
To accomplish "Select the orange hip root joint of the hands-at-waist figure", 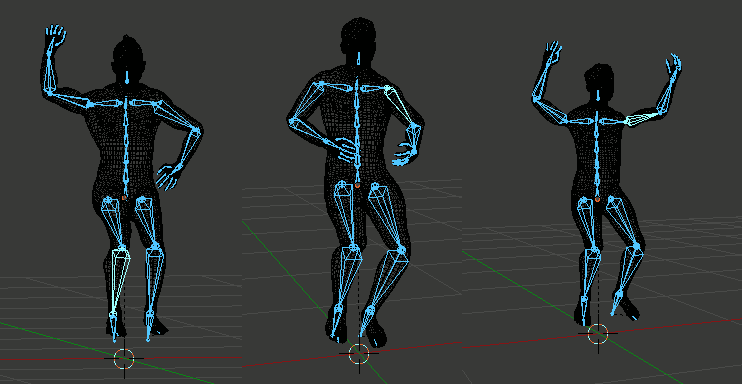I will [x=358, y=186].
